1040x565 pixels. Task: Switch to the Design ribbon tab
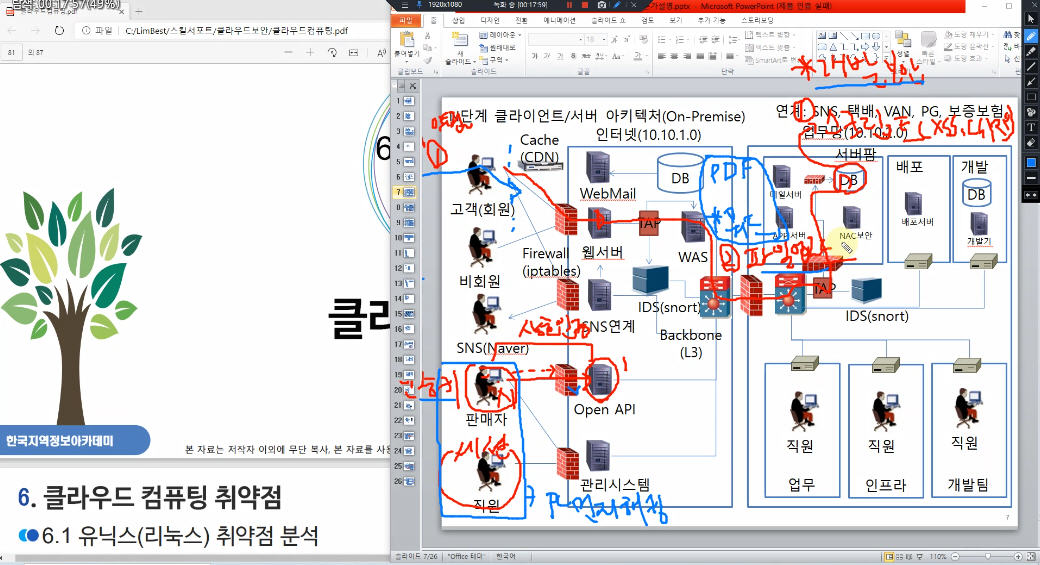point(489,21)
